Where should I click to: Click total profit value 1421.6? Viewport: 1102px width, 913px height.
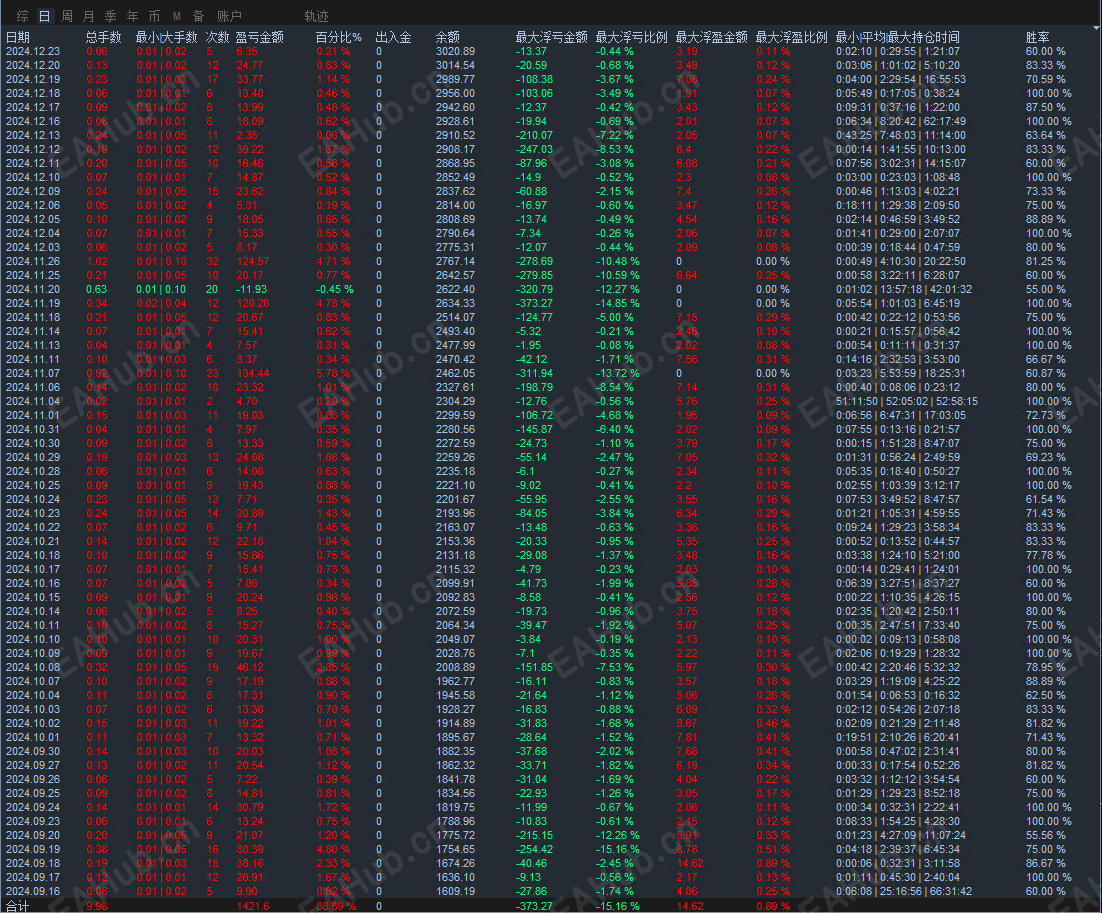253,906
